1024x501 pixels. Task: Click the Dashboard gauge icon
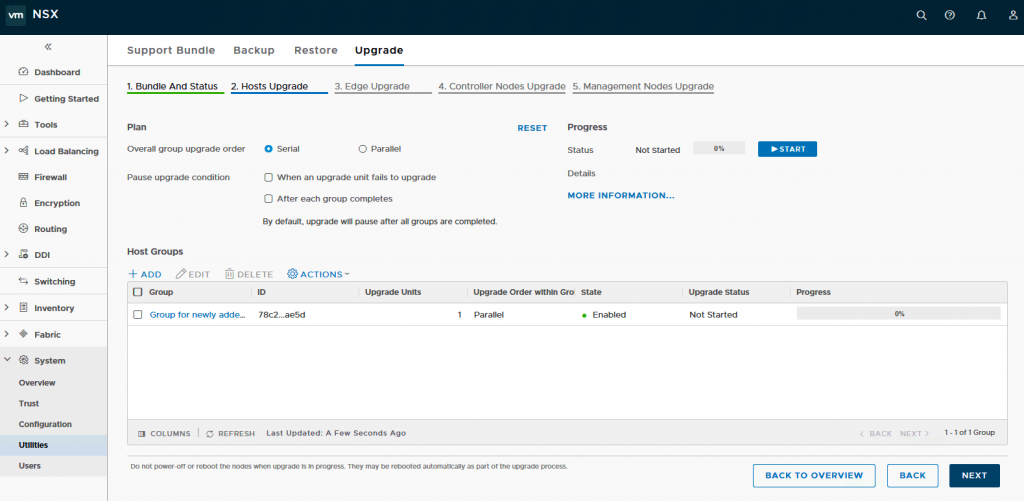click(x=24, y=72)
